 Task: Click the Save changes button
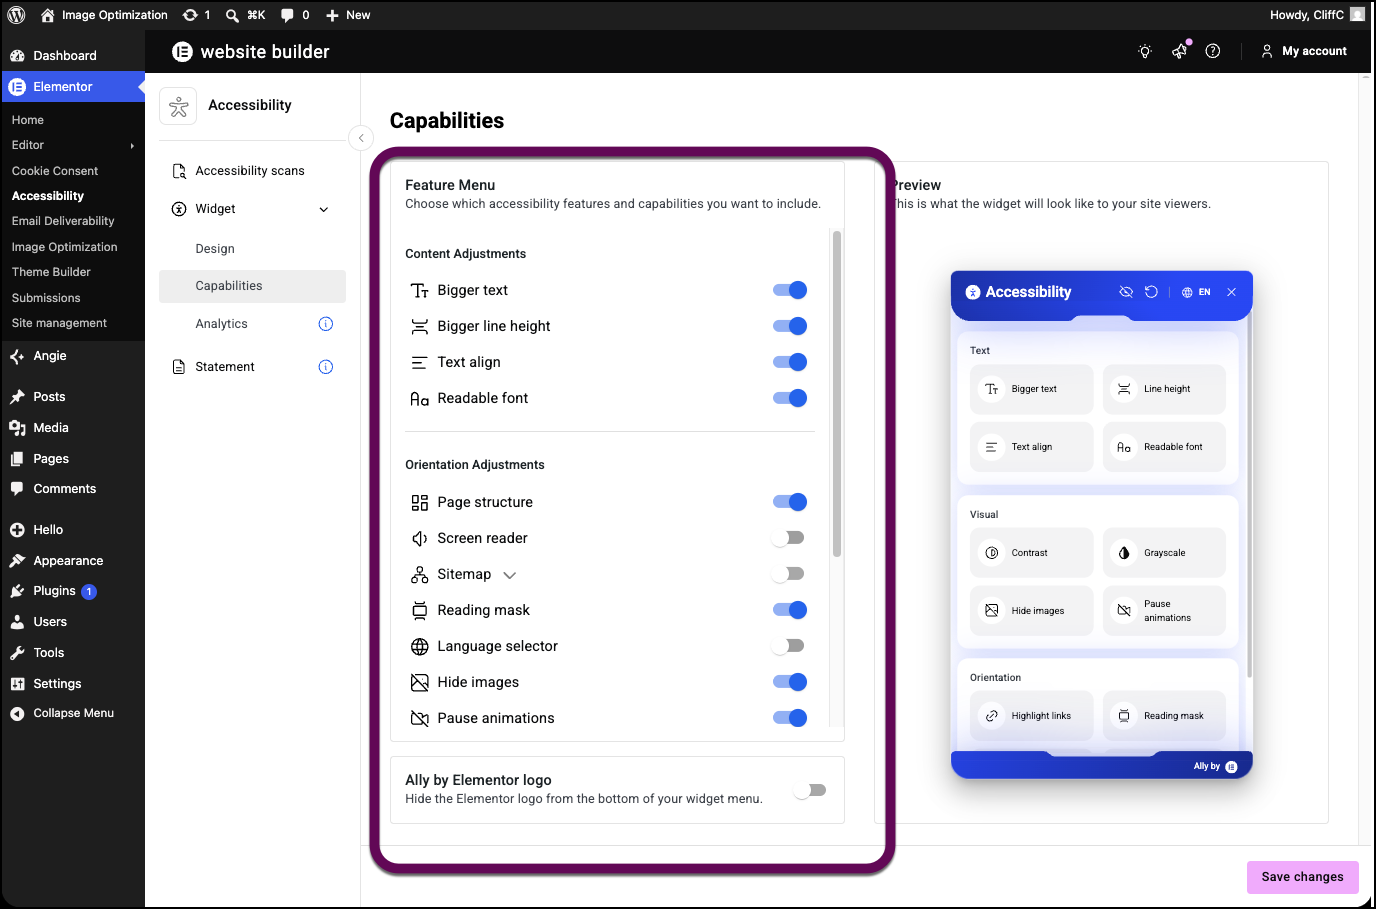coord(1302,877)
